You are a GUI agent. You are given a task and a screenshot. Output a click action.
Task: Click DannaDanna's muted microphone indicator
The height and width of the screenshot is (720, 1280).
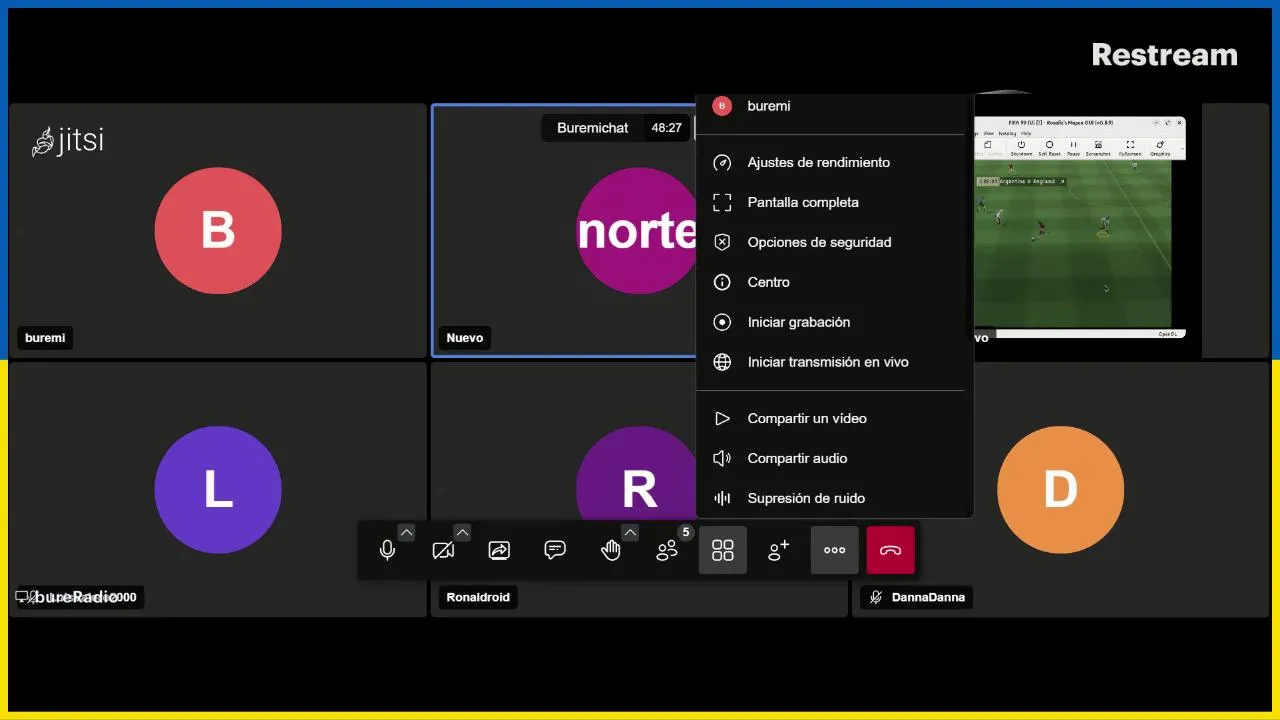point(876,597)
